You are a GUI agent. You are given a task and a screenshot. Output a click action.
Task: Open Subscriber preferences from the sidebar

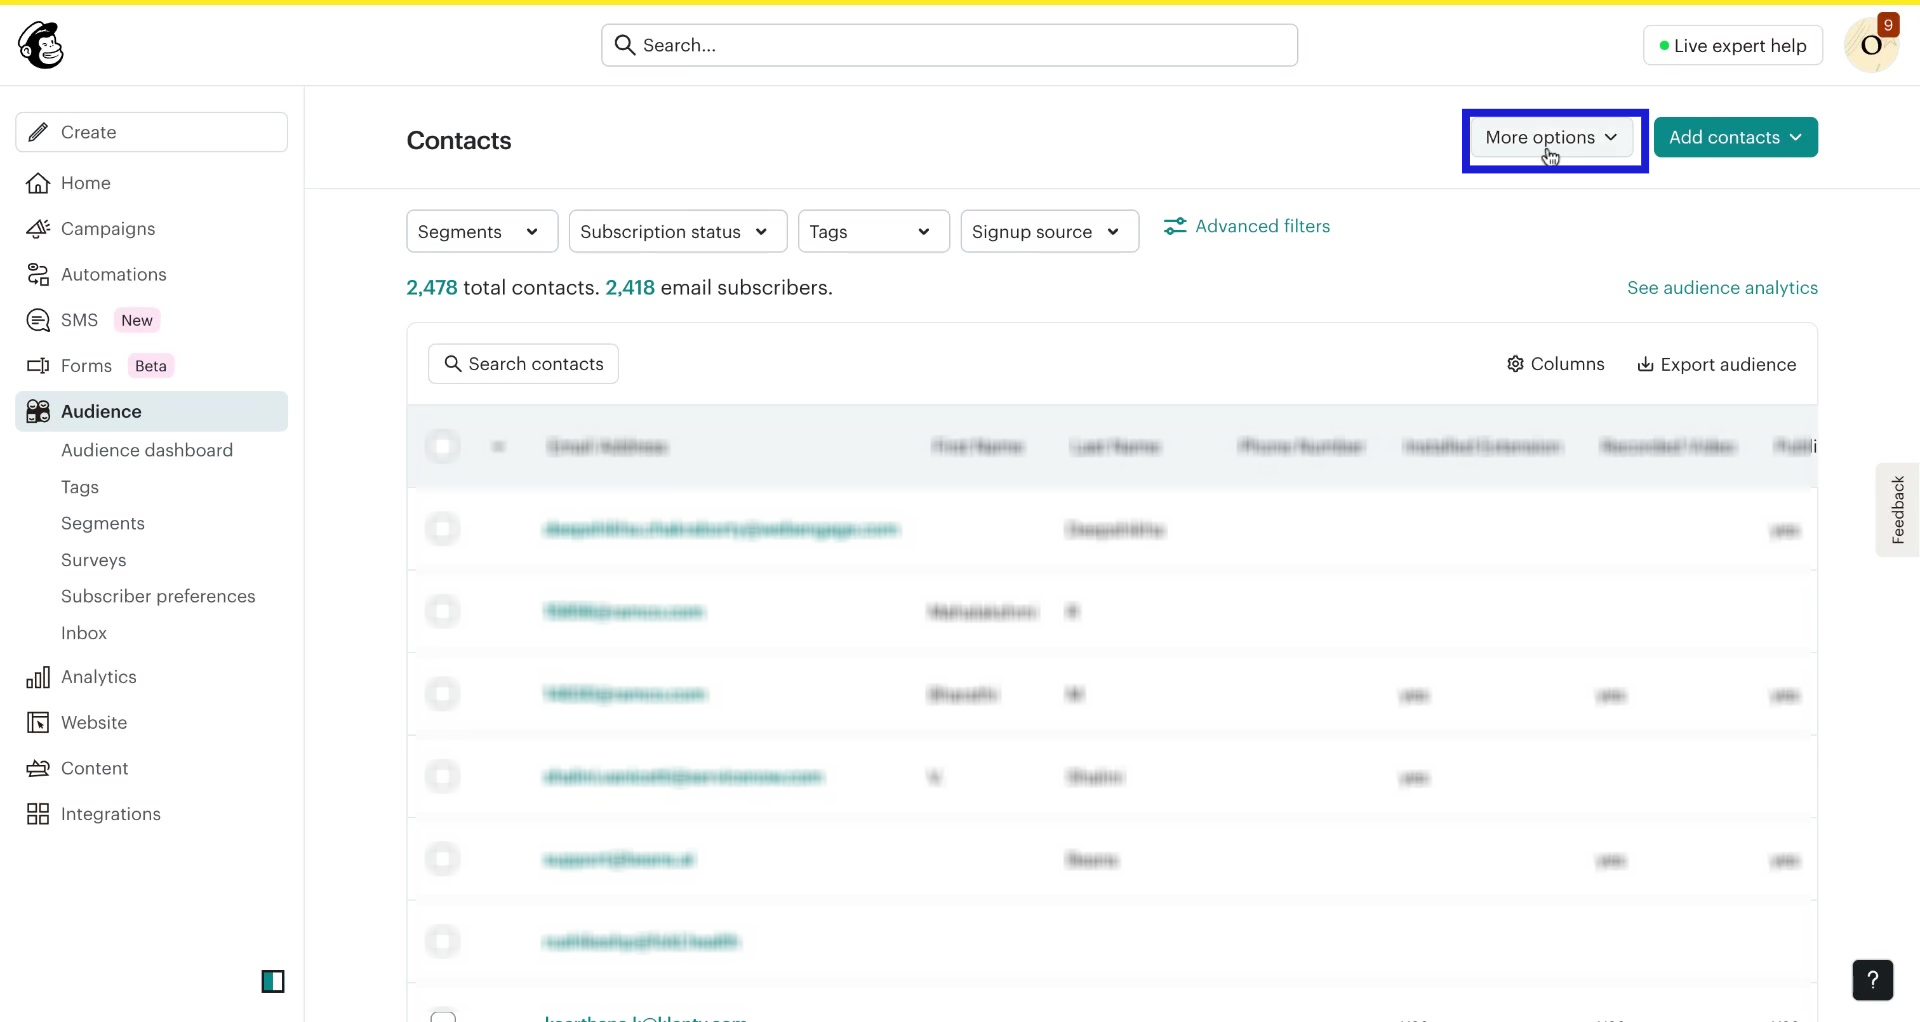(x=157, y=596)
